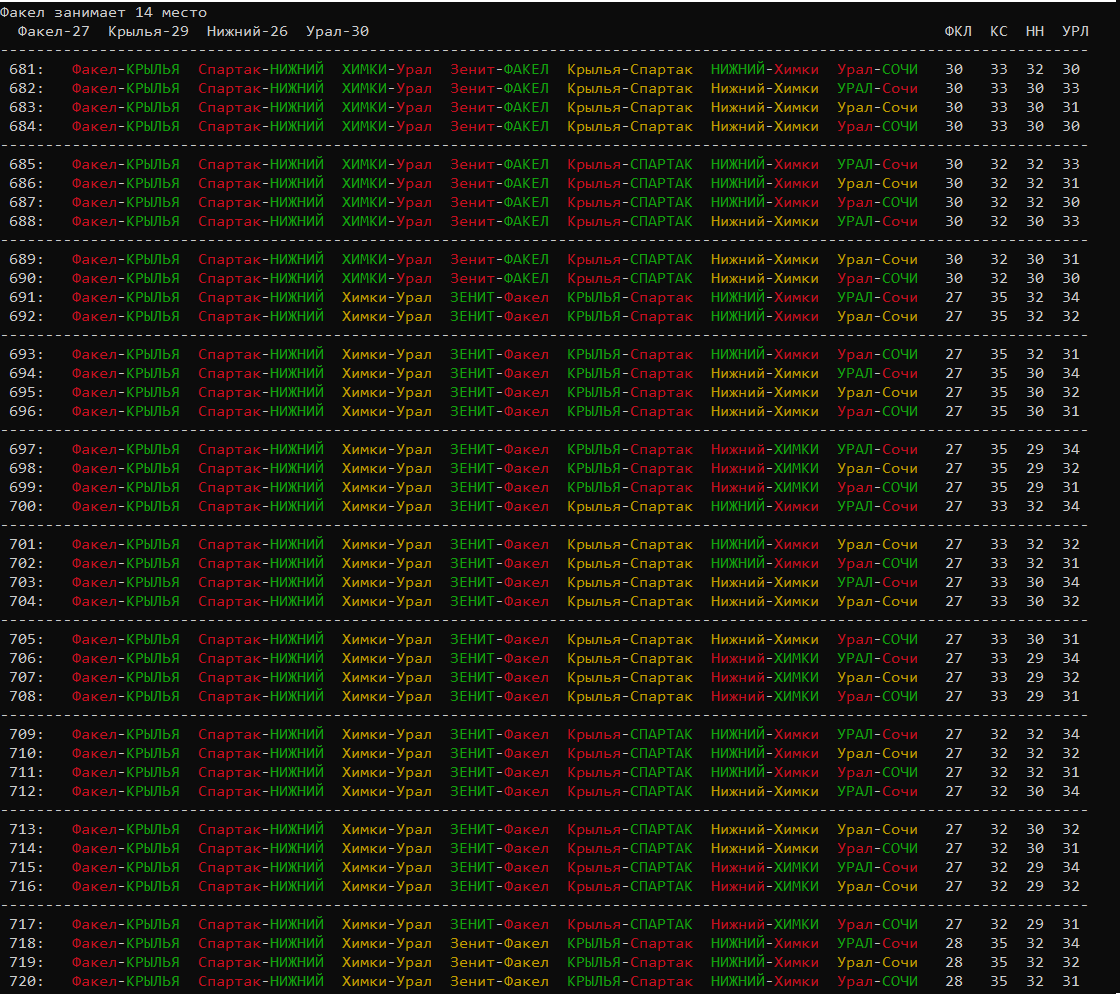Click 'УРАЛ-Сочи' in row 703

(877, 582)
